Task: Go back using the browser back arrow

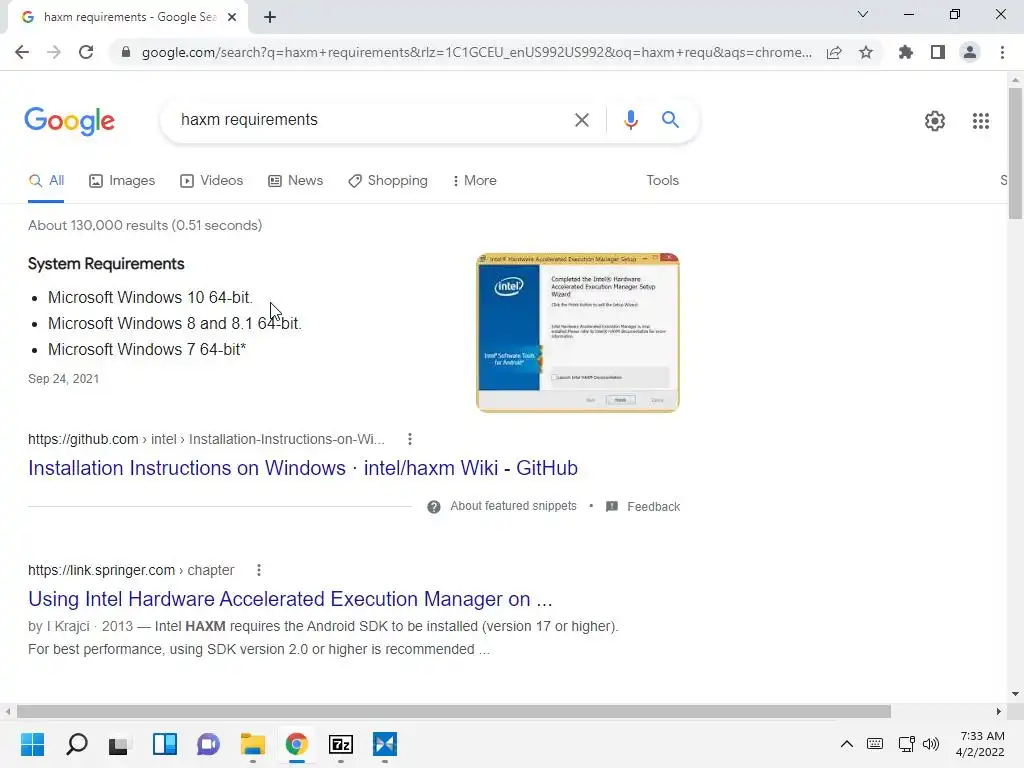Action: click(22, 52)
